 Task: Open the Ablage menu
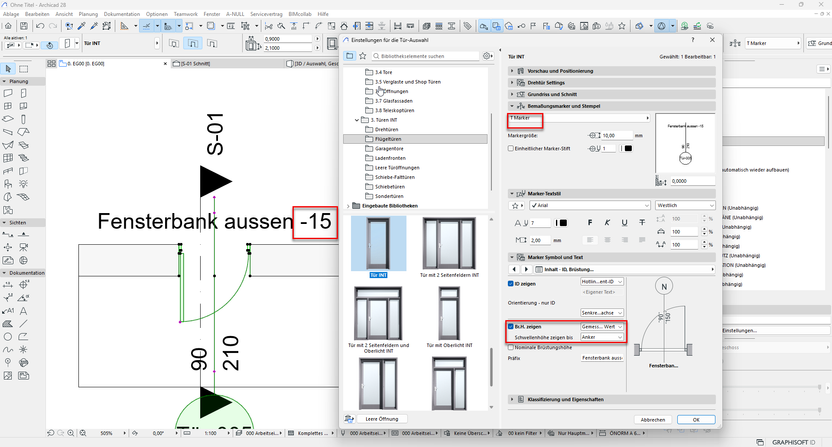(11, 14)
